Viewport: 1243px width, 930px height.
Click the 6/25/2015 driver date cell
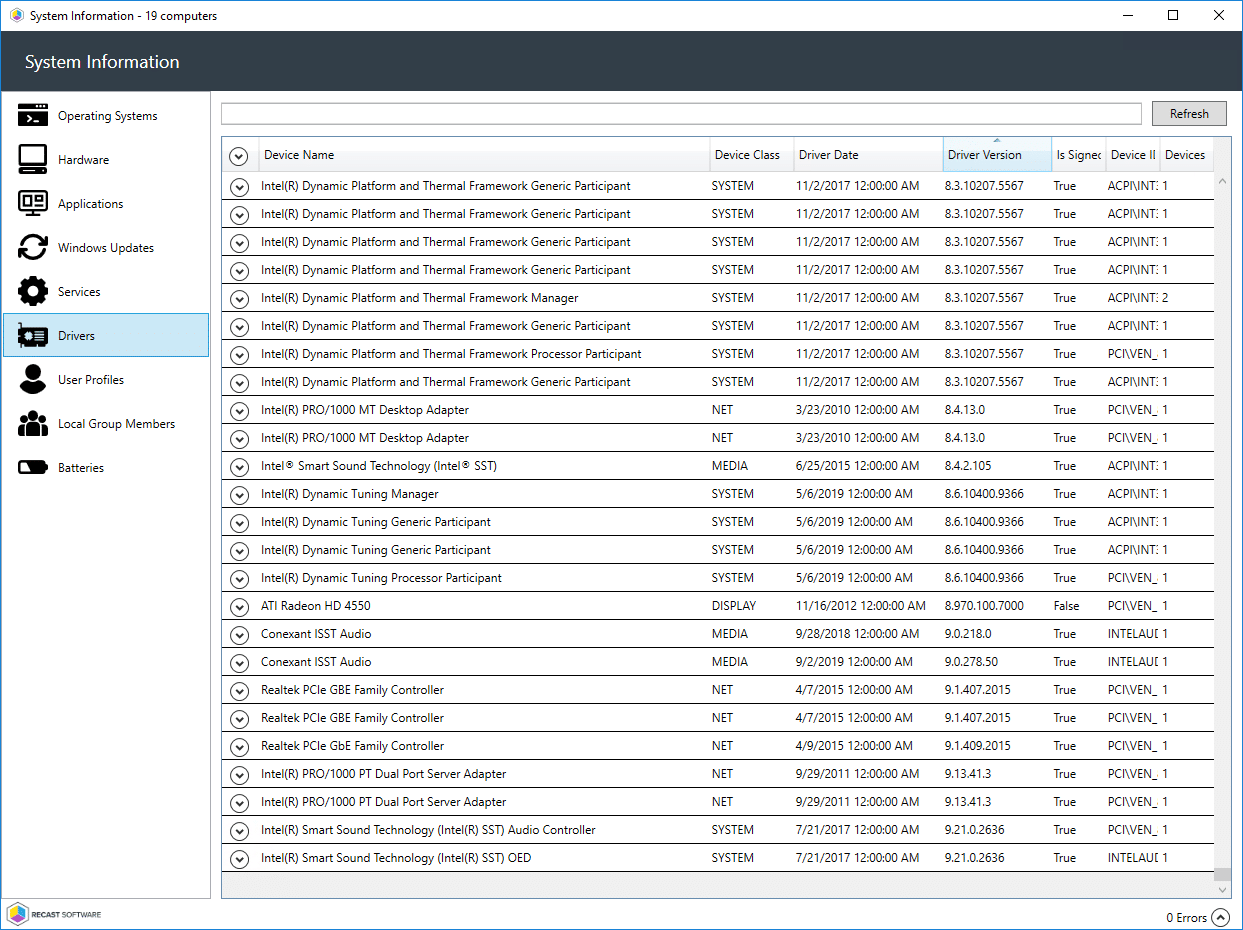(x=854, y=466)
